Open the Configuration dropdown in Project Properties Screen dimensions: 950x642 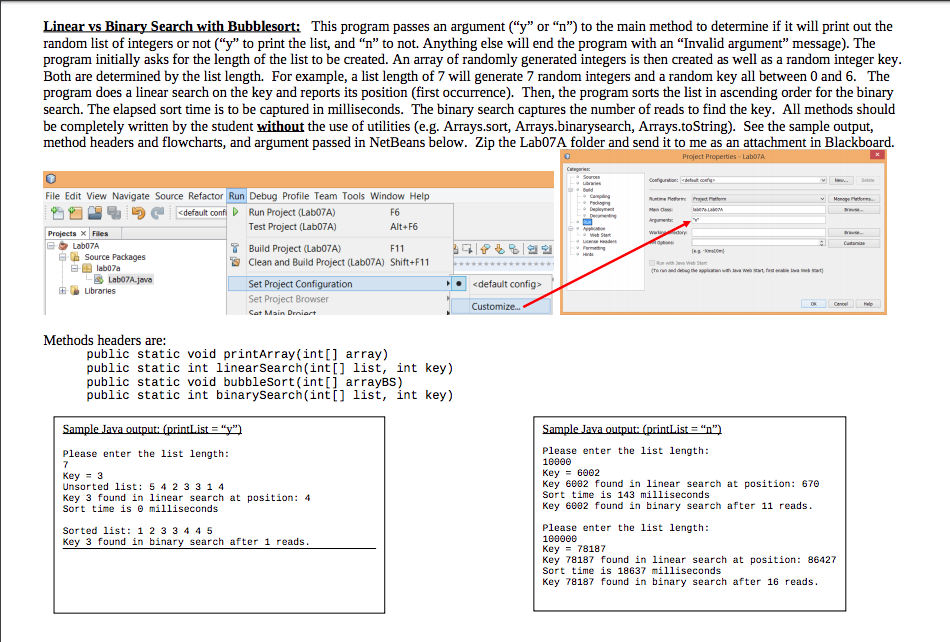(824, 181)
